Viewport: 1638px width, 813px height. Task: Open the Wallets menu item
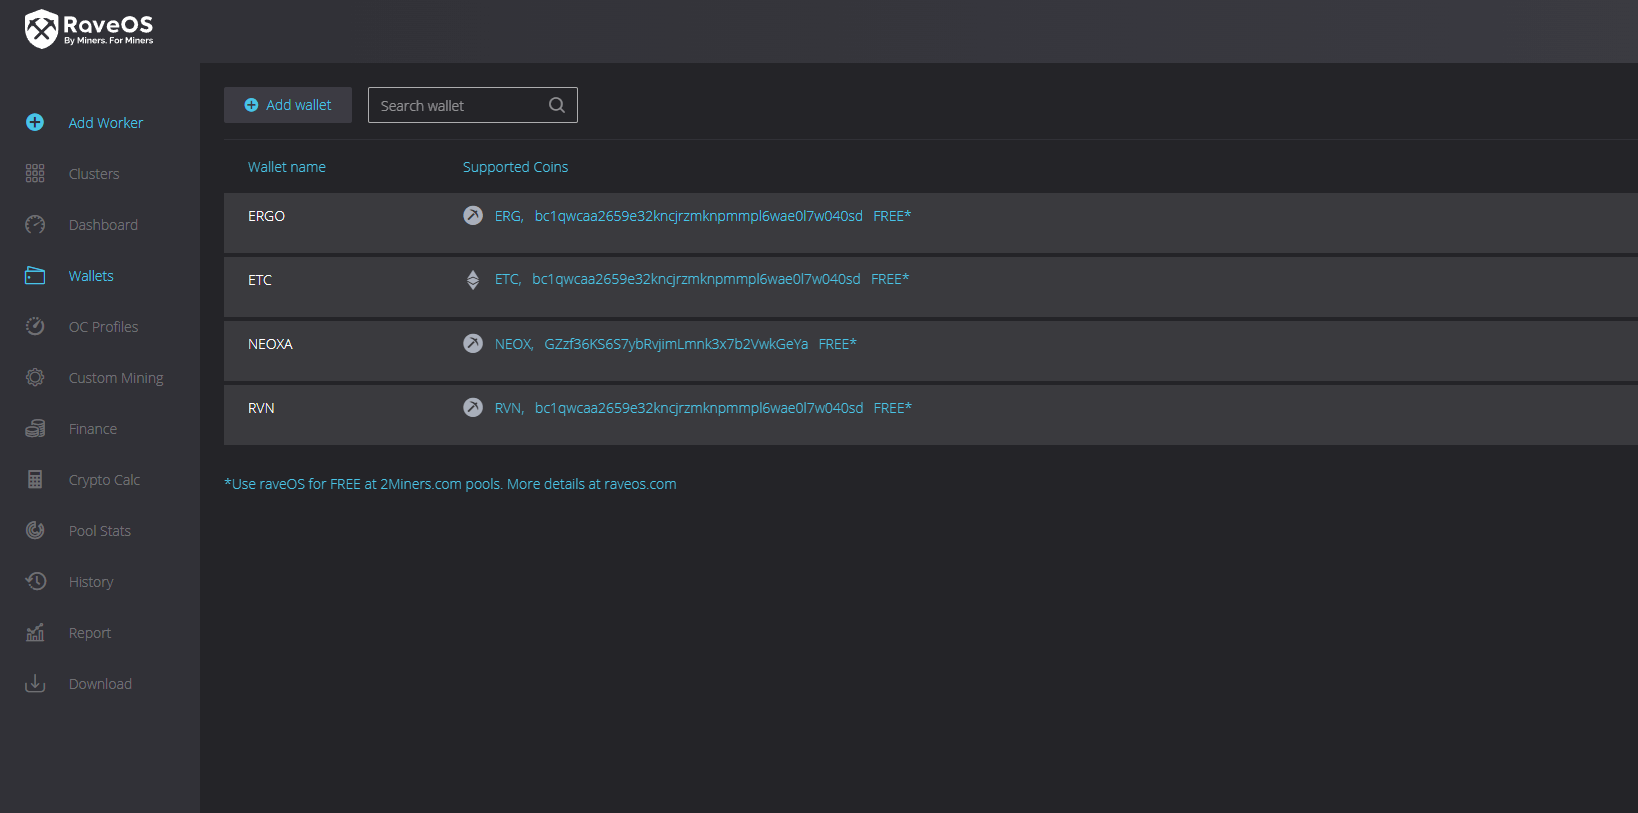pos(91,276)
